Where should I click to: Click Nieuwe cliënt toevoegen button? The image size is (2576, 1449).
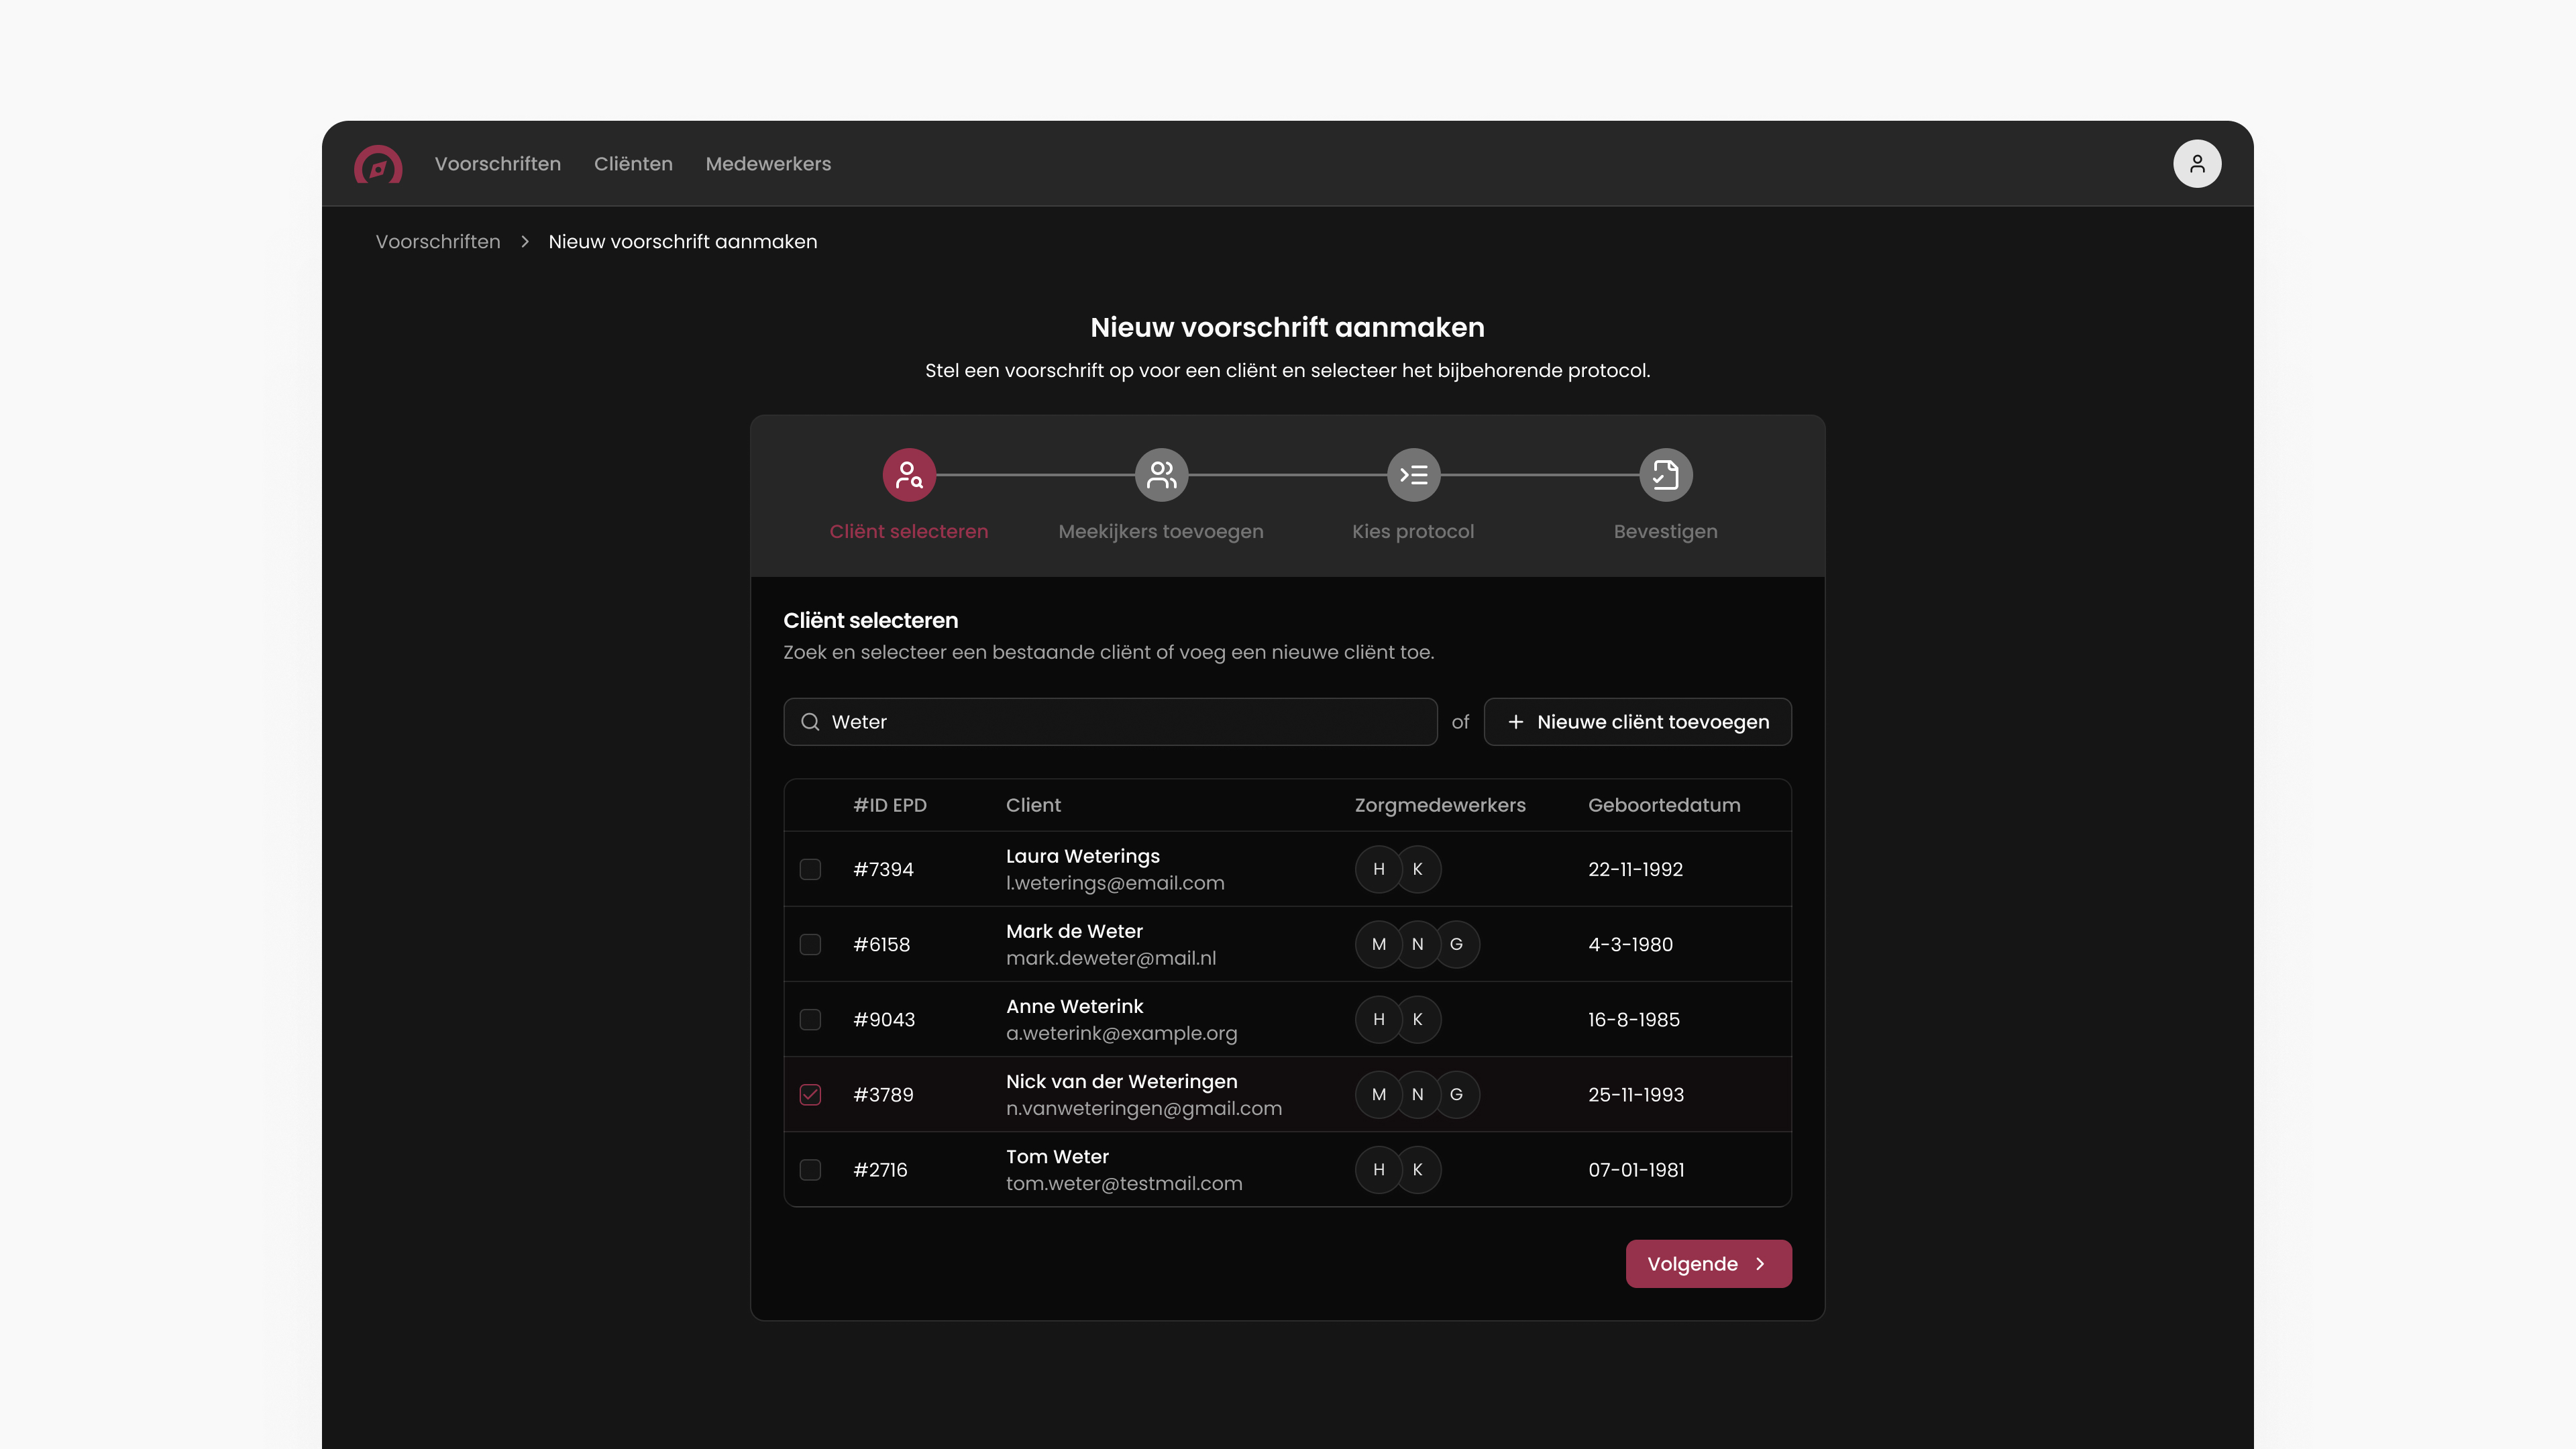1638,722
